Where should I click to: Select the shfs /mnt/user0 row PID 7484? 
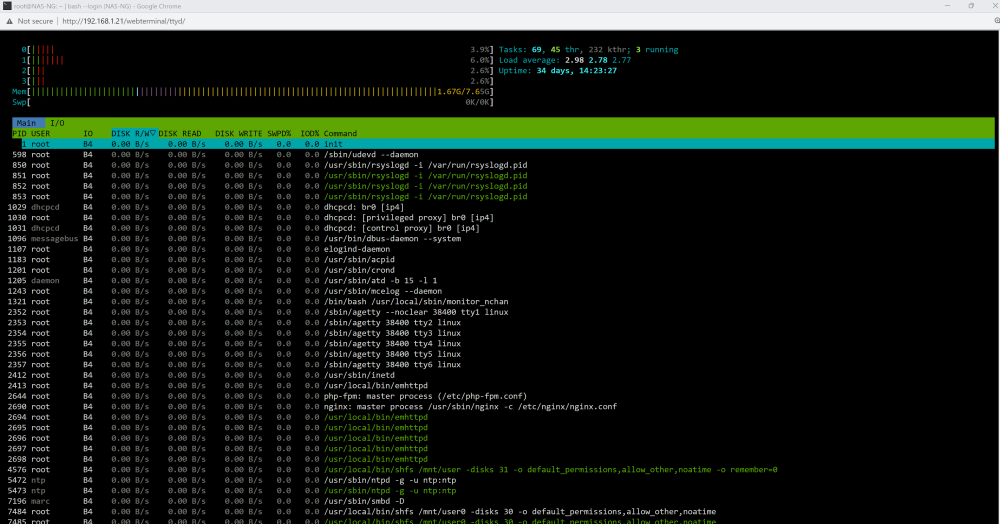click(503, 512)
